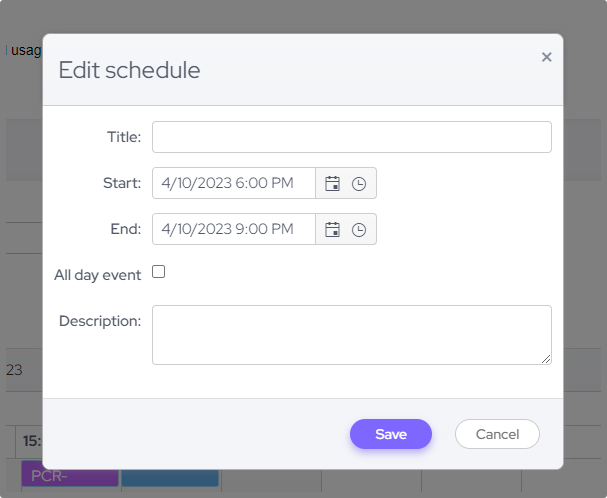Select the blue event block behind dialog
This screenshot has height=498, width=607.
(170, 476)
